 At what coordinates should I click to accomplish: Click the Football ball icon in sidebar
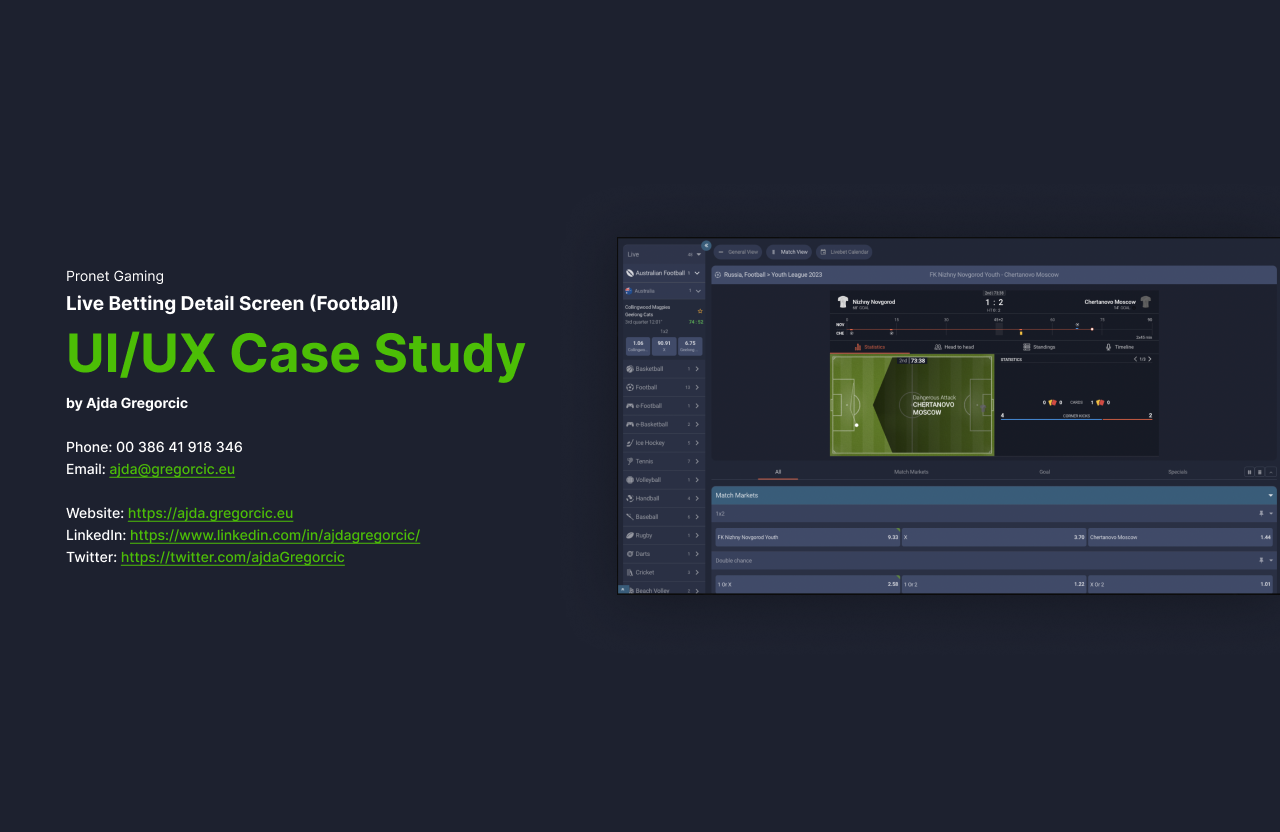click(630, 387)
